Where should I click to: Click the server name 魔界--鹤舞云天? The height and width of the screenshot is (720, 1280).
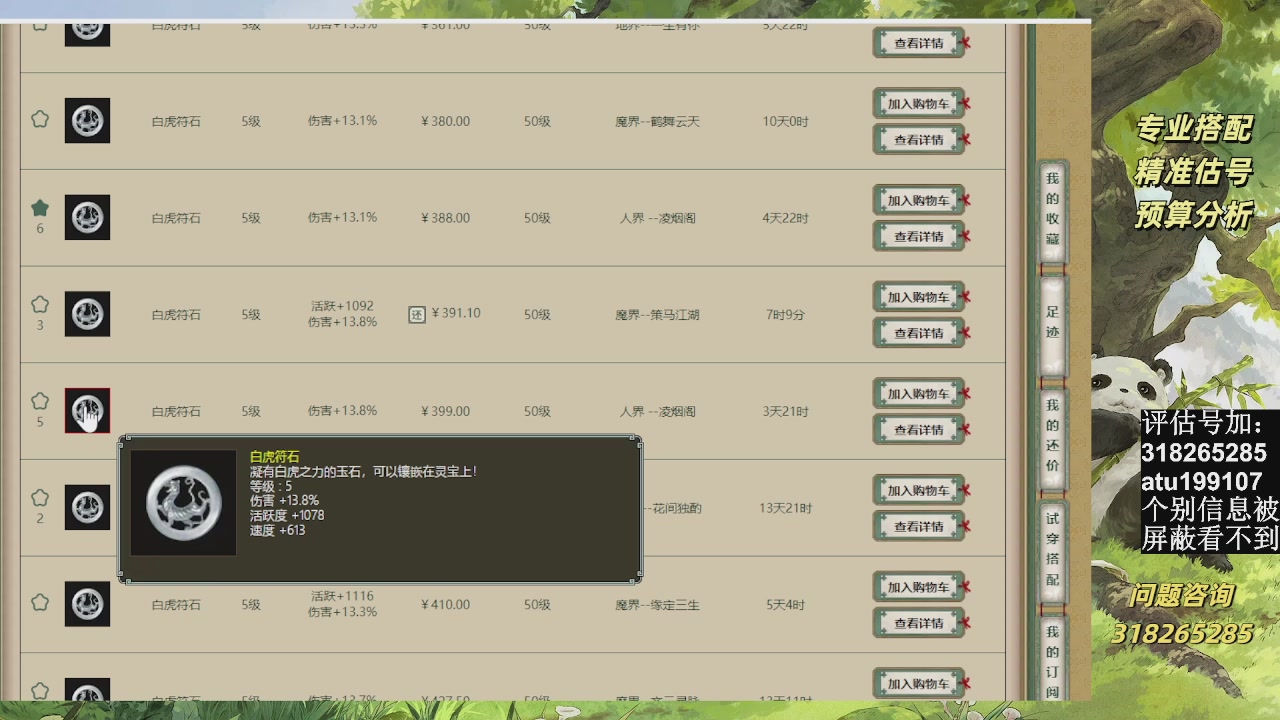[657, 122]
